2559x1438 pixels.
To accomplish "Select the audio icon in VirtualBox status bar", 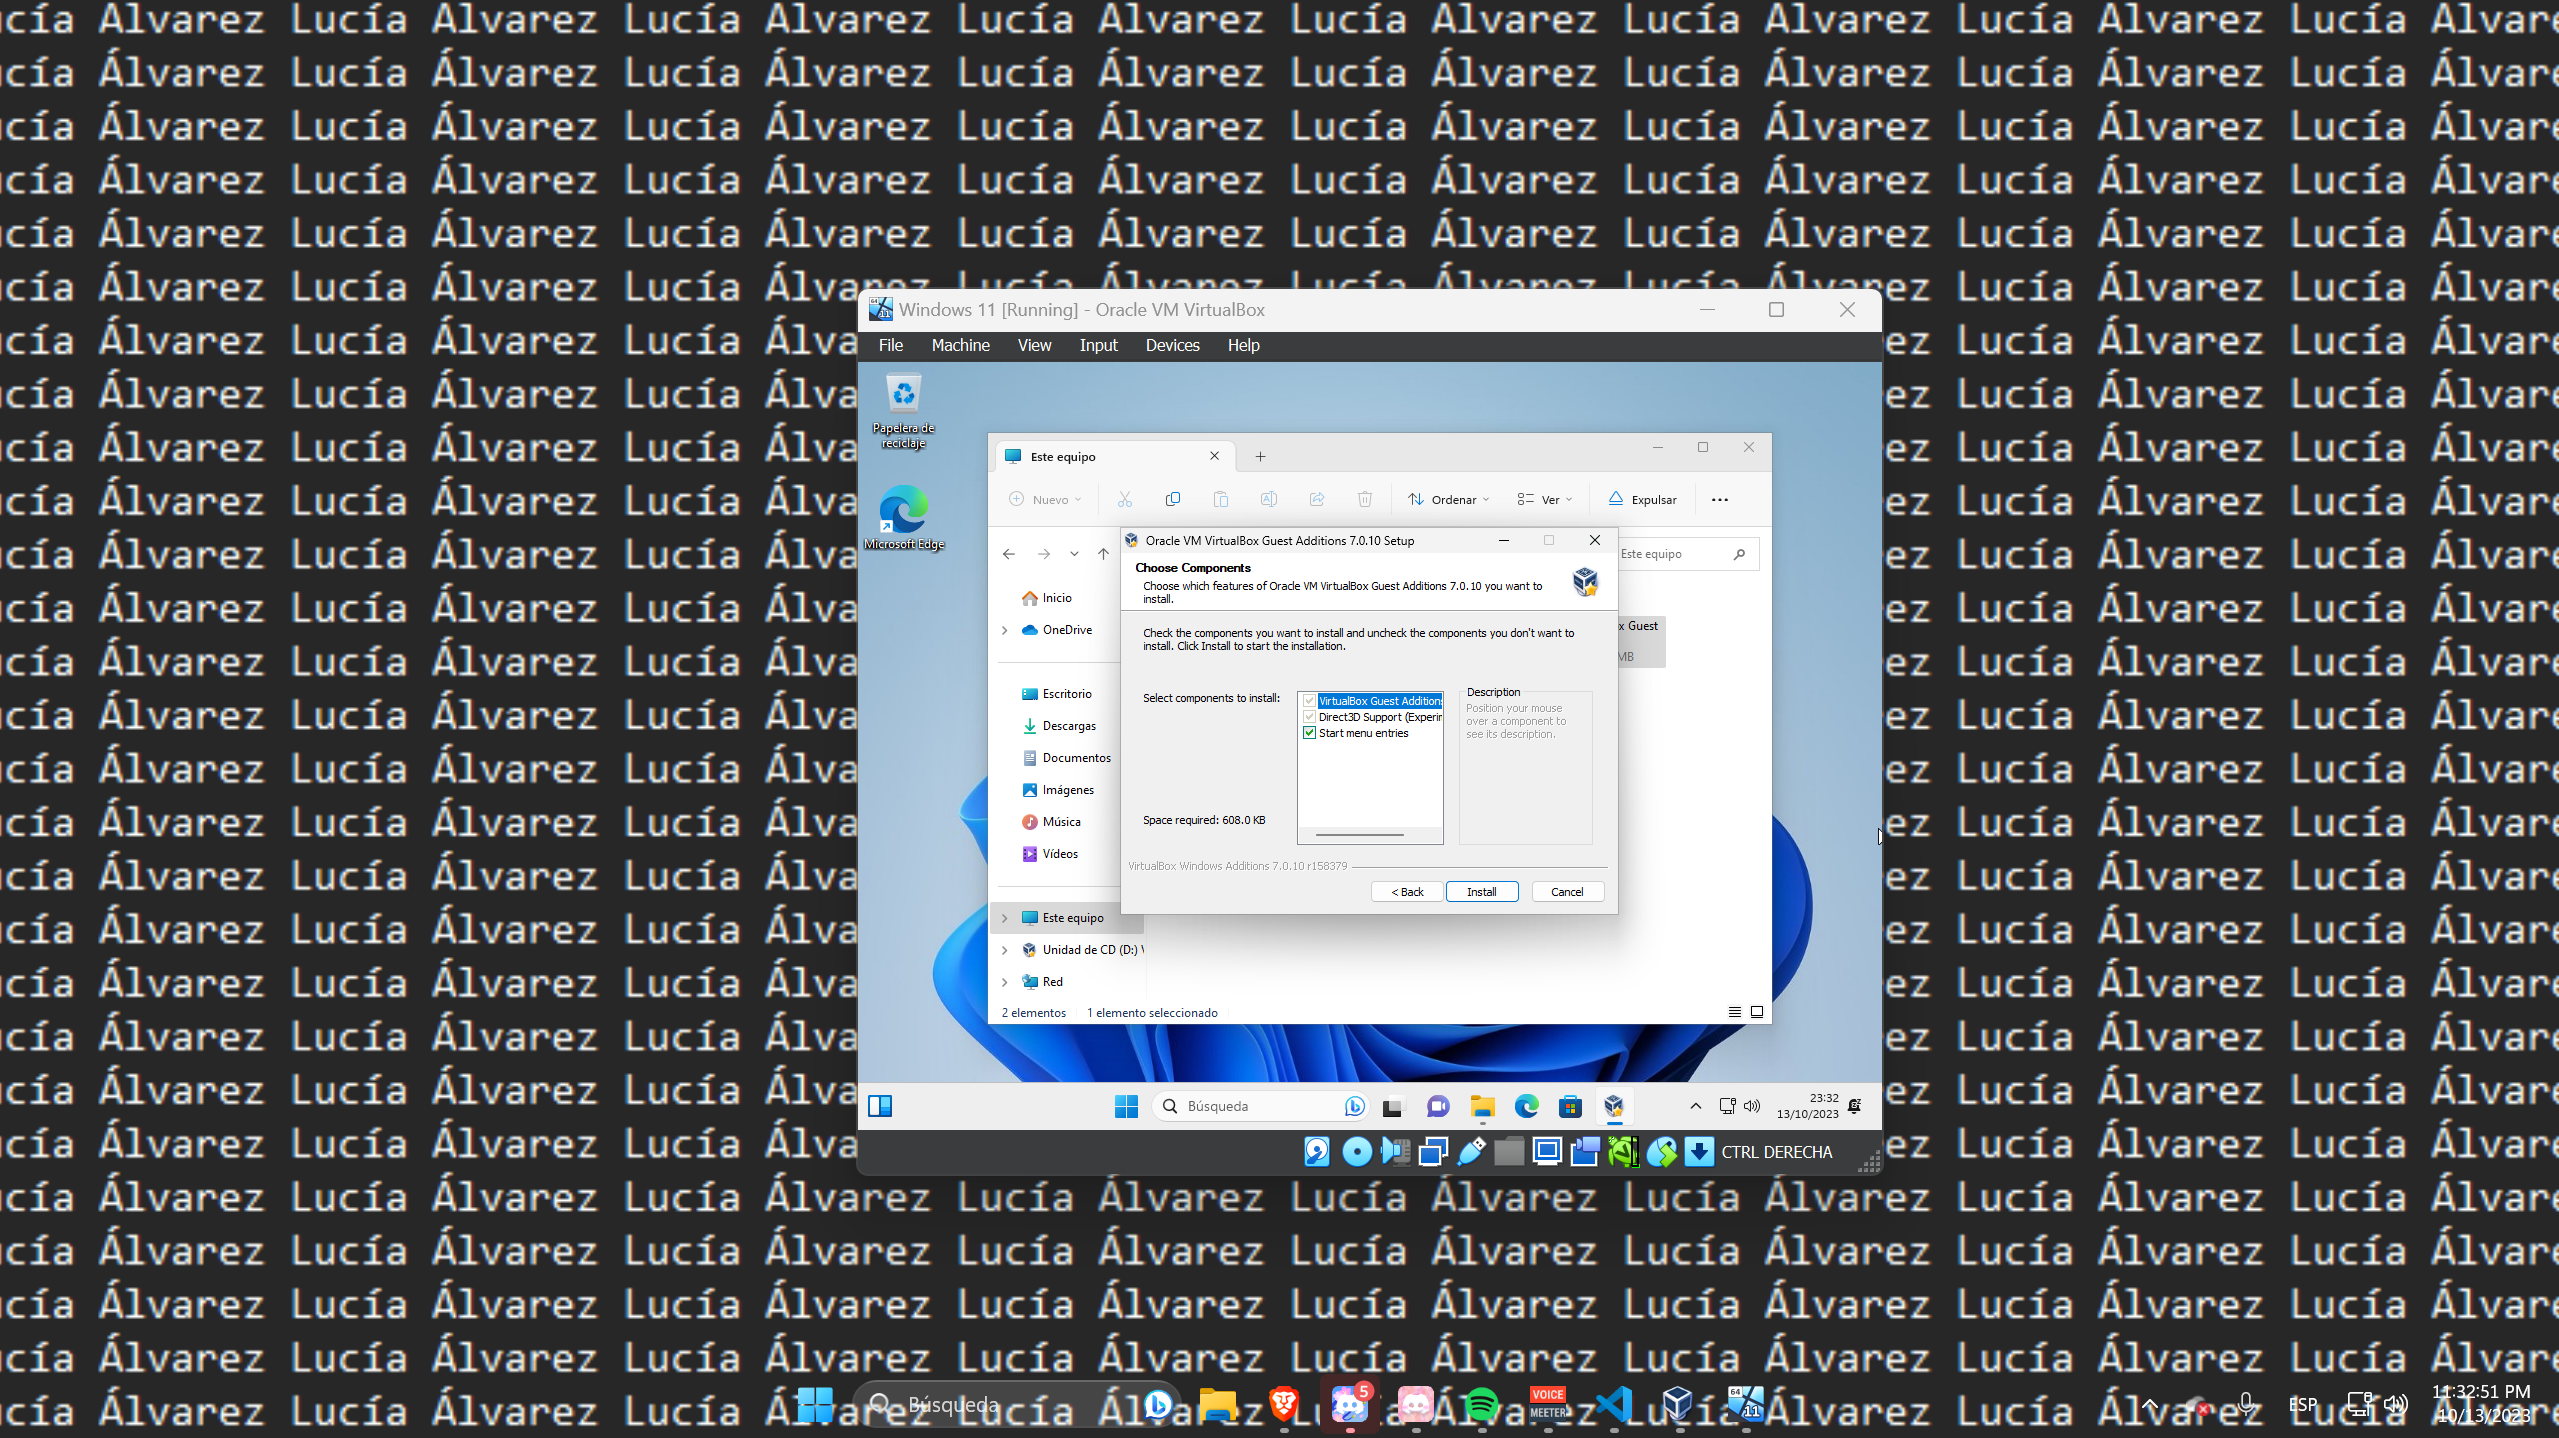I will (1394, 1151).
